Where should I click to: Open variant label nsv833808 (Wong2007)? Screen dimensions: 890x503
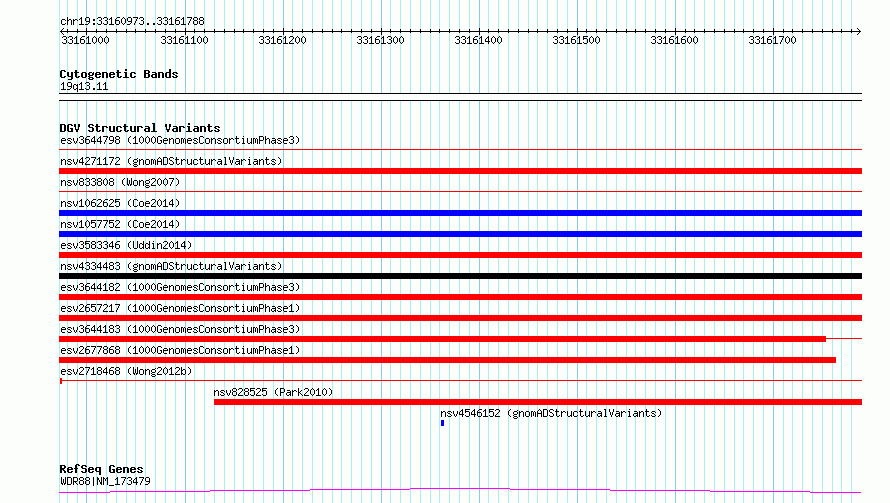[120, 182]
